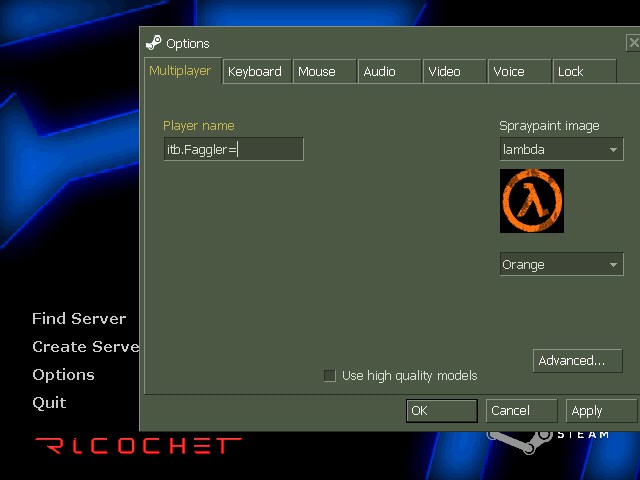This screenshot has height=480, width=640.
Task: Open the Mouse tab
Action: click(324, 72)
